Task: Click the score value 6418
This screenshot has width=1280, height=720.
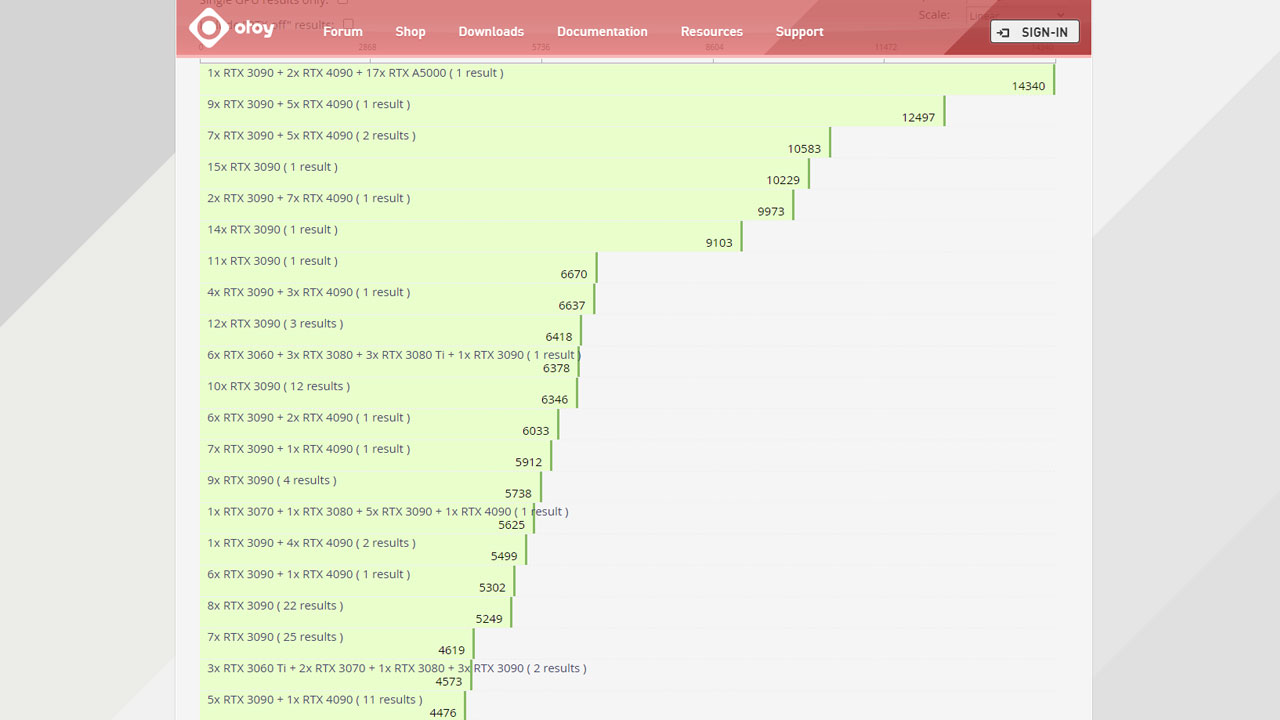Action: (x=559, y=337)
